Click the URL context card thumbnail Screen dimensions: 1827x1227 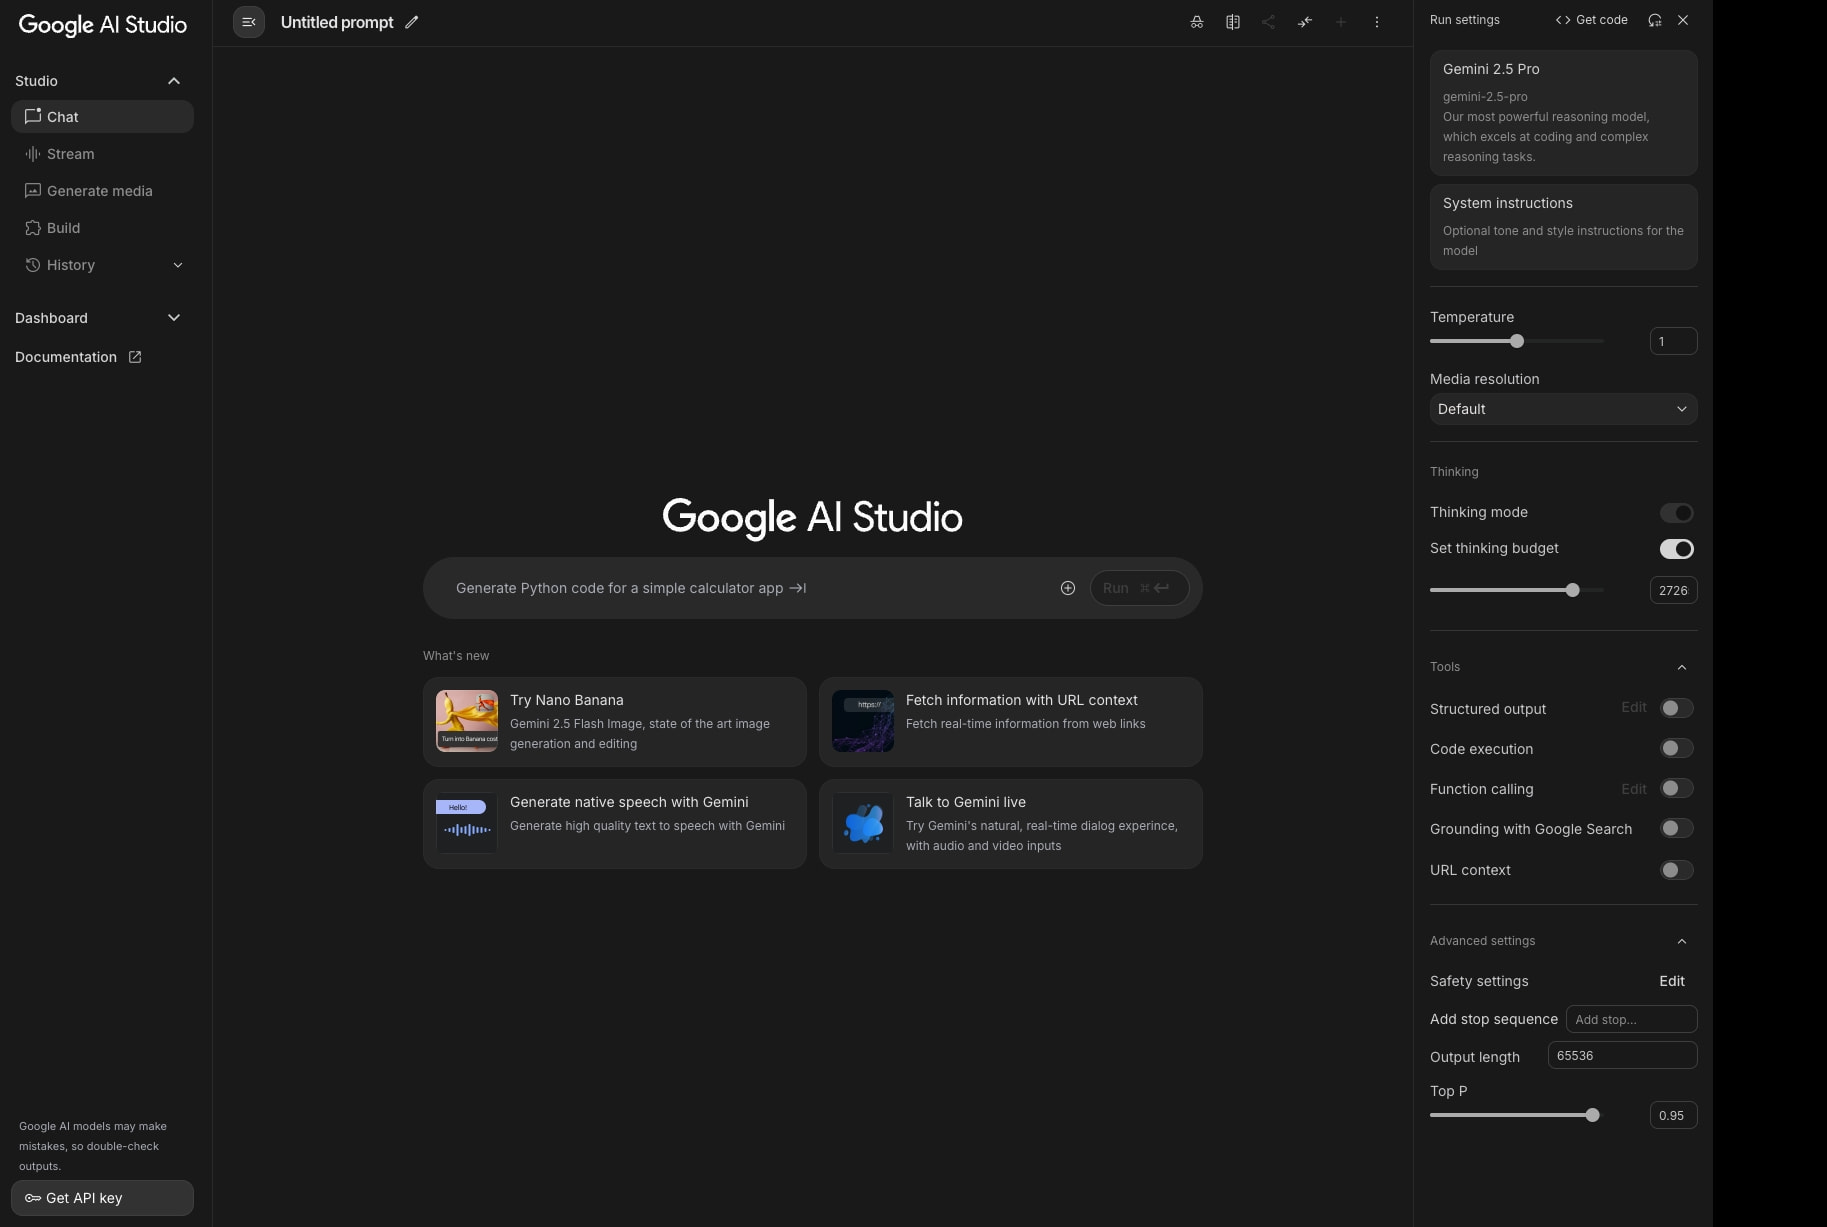tap(863, 721)
